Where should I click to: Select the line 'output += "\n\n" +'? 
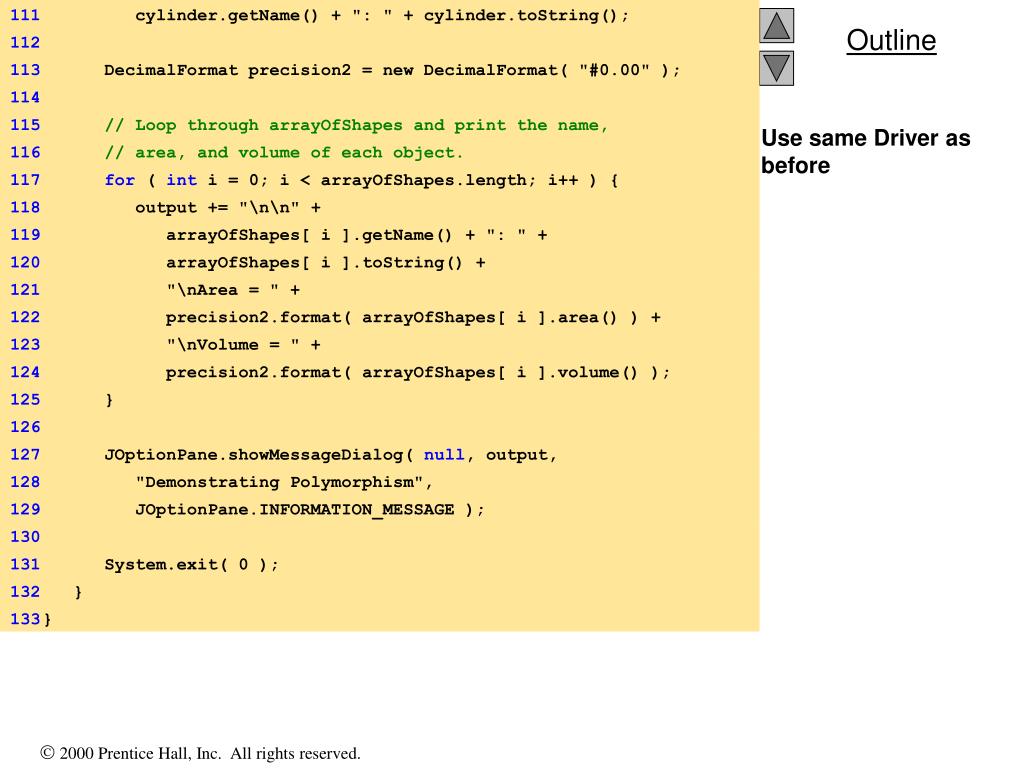[228, 208]
